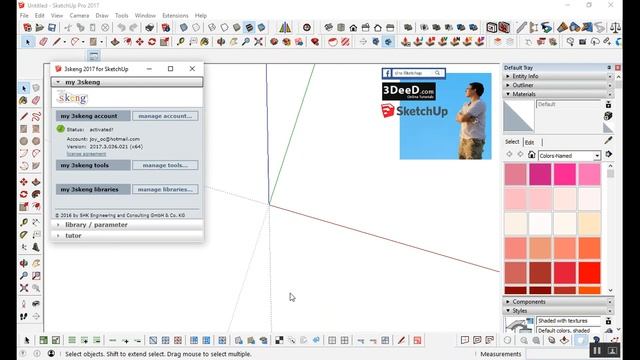Screen dimensions: 640x360
Task: Open the Camera menu
Action: [x=79, y=16]
